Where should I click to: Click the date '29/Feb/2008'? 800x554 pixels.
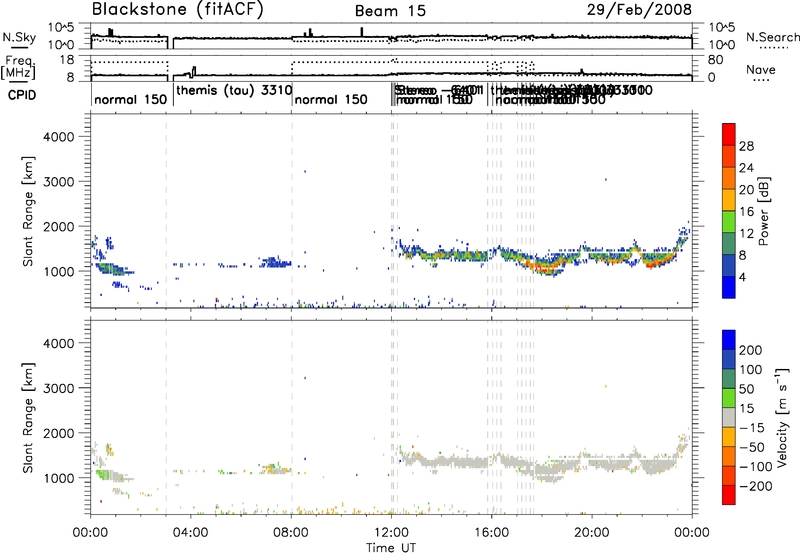click(639, 9)
